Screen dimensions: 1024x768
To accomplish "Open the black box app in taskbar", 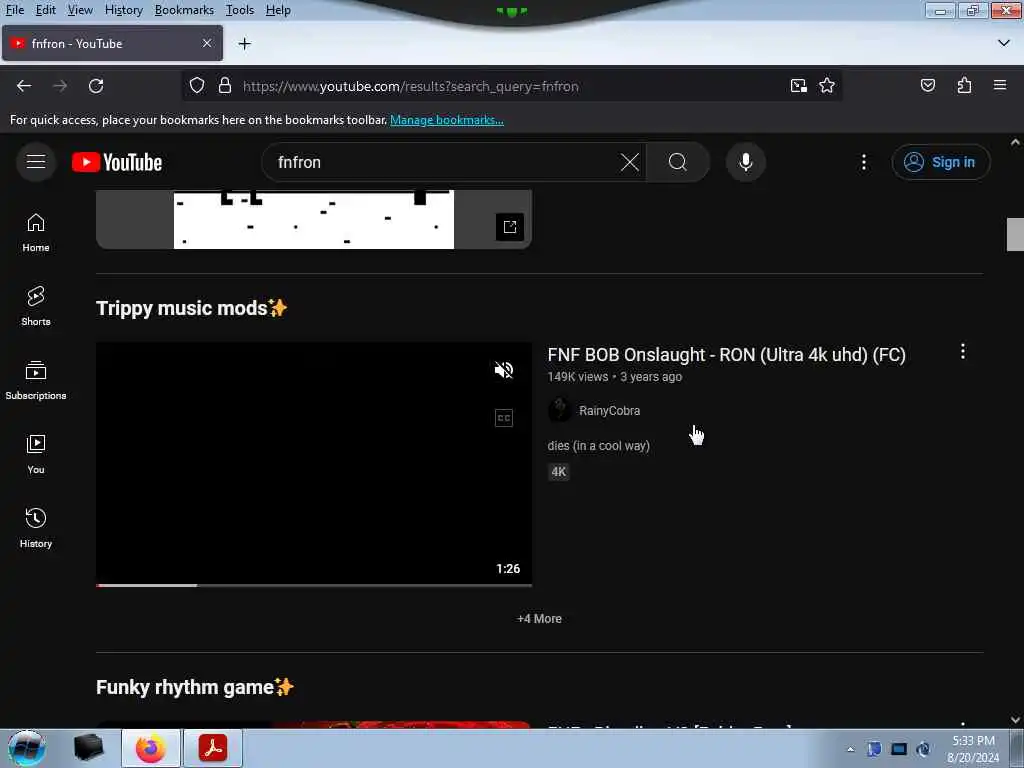I will coord(88,748).
